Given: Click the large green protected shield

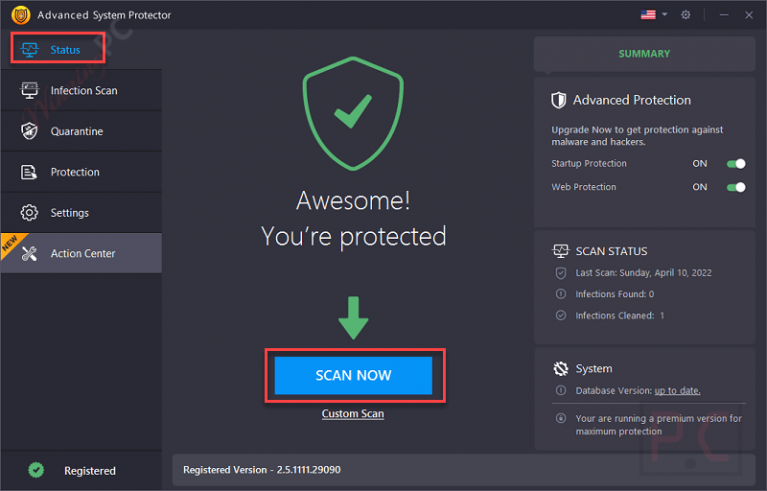Looking at the screenshot, I should (x=353, y=113).
